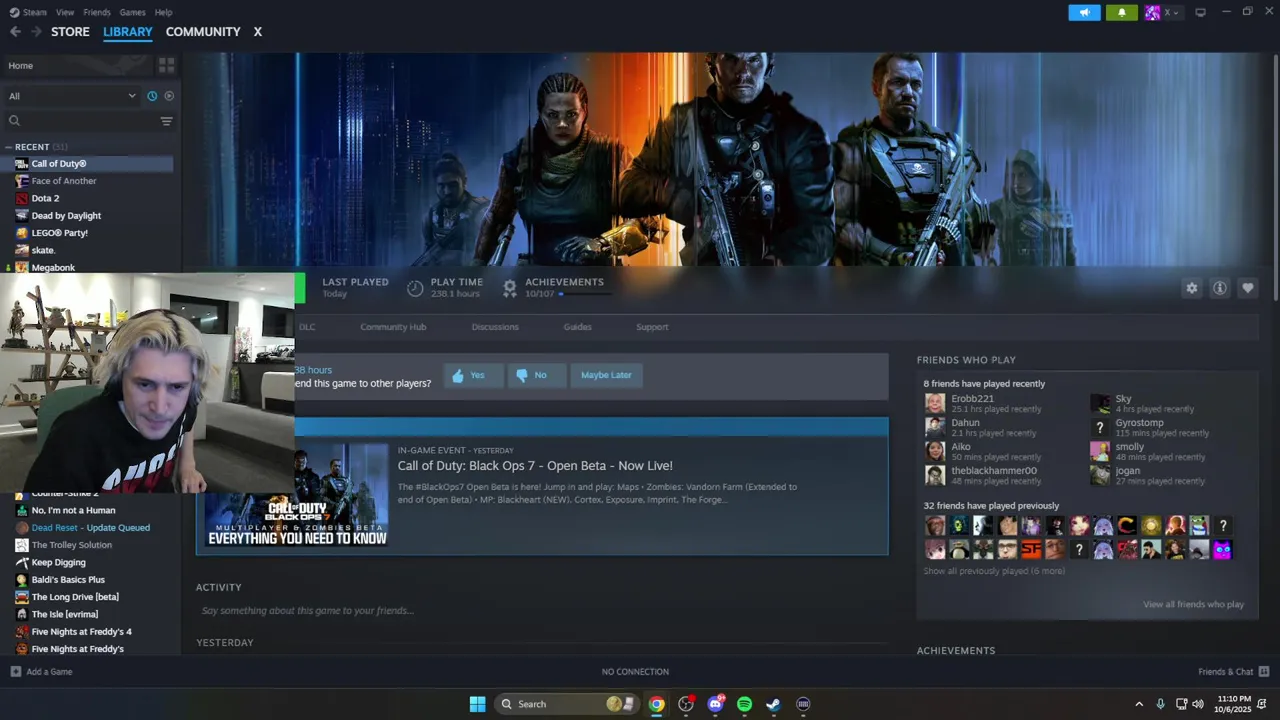Open Windows Start menu
The width and height of the screenshot is (1280, 720).
[477, 704]
